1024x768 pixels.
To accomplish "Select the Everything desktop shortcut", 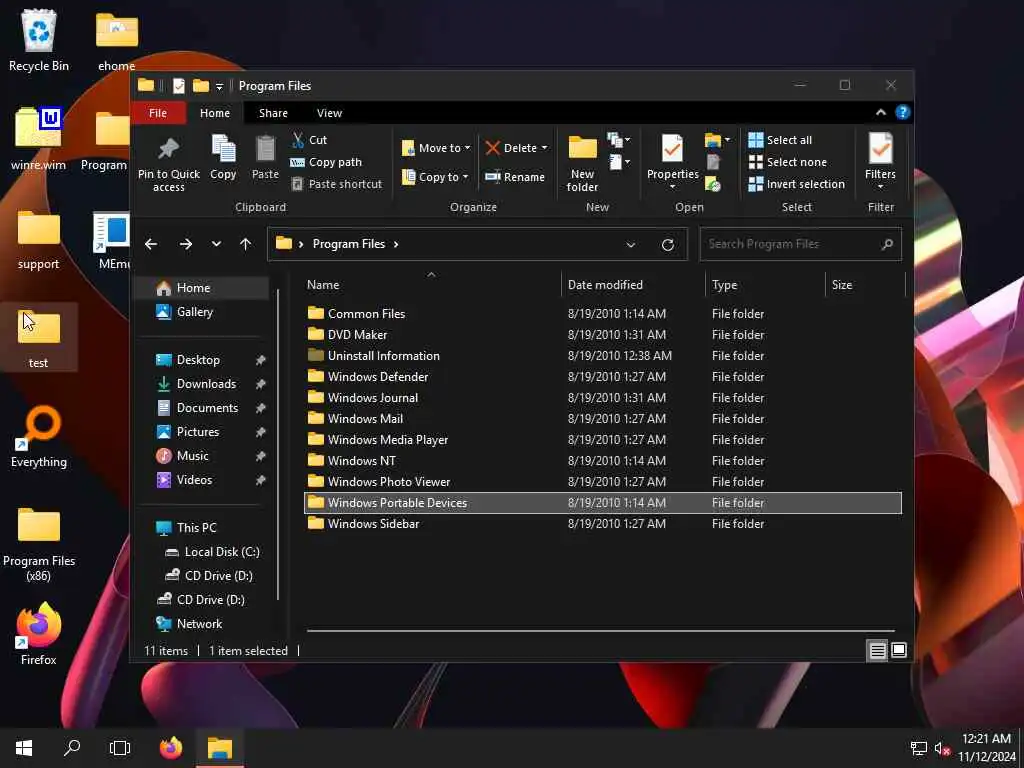I will pos(39,437).
